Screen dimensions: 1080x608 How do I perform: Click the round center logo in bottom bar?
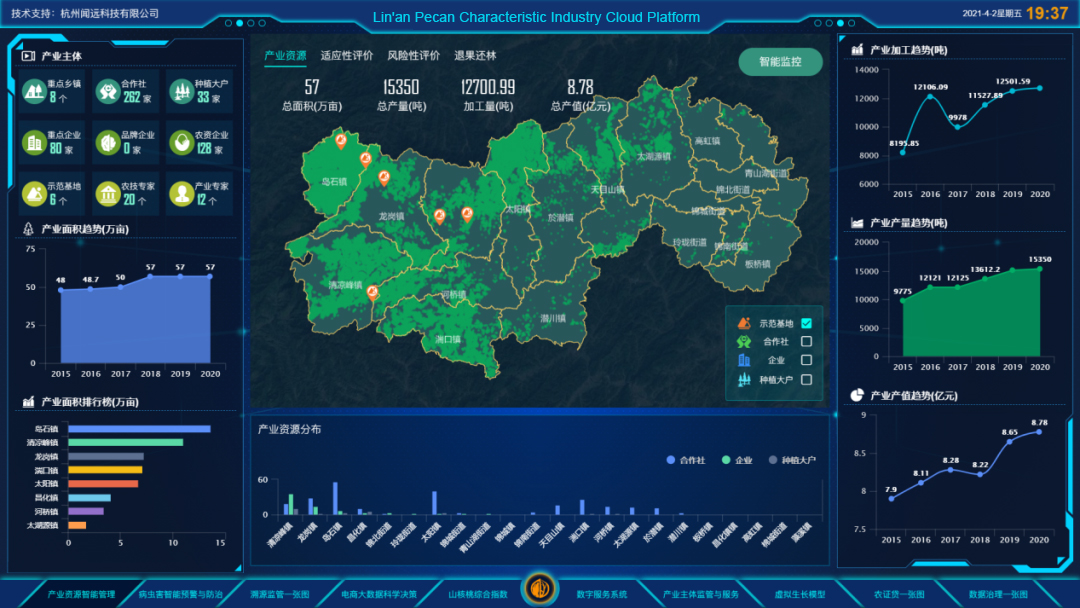point(540,588)
